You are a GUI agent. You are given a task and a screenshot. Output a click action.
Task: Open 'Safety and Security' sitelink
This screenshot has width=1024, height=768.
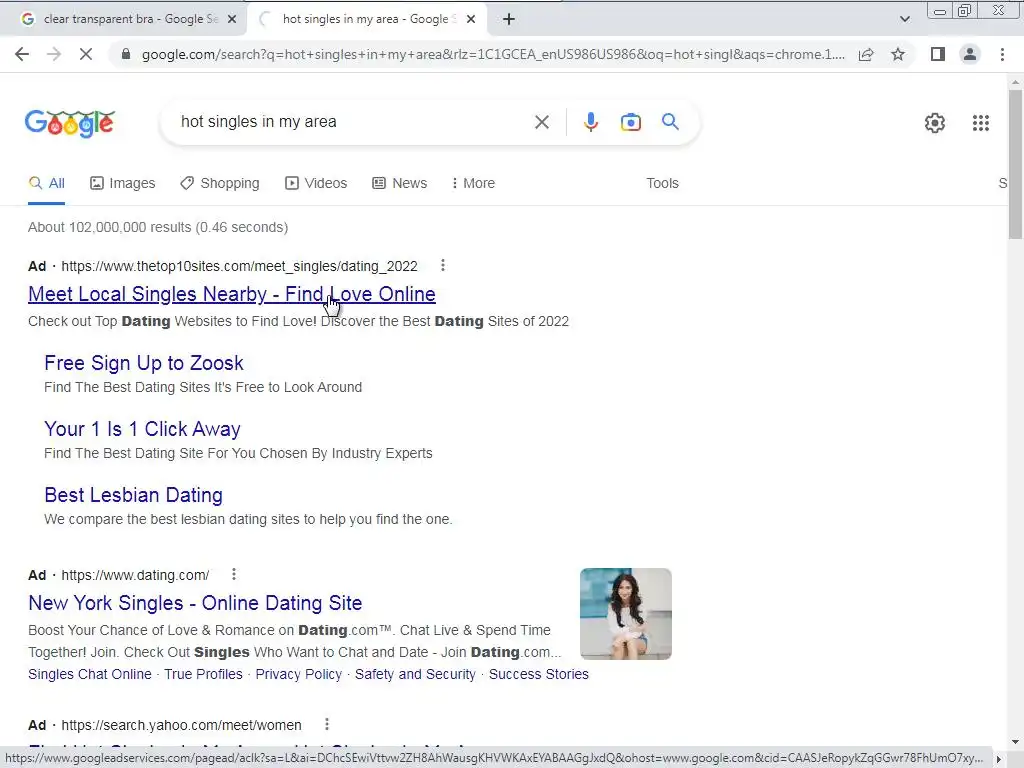(x=415, y=674)
